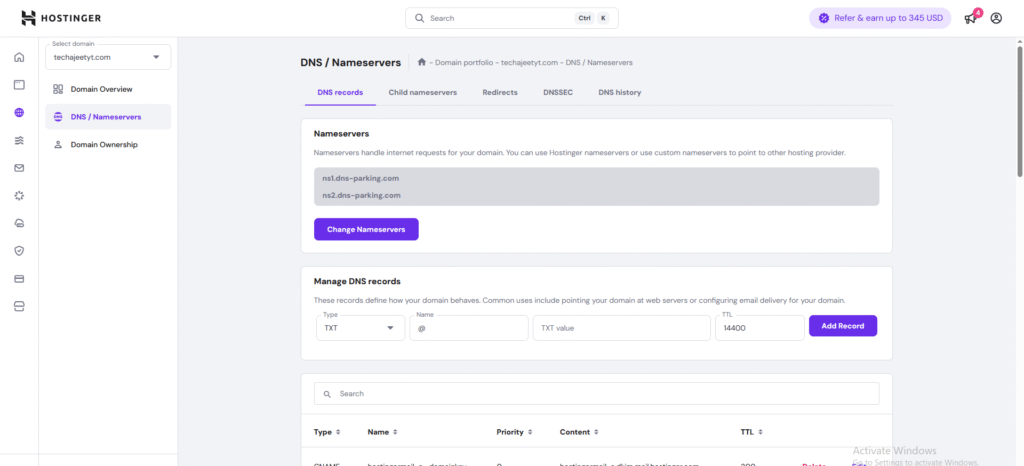Viewport: 1024px width, 466px height.
Task: Click the home icon in breadcrumb
Action: point(423,62)
